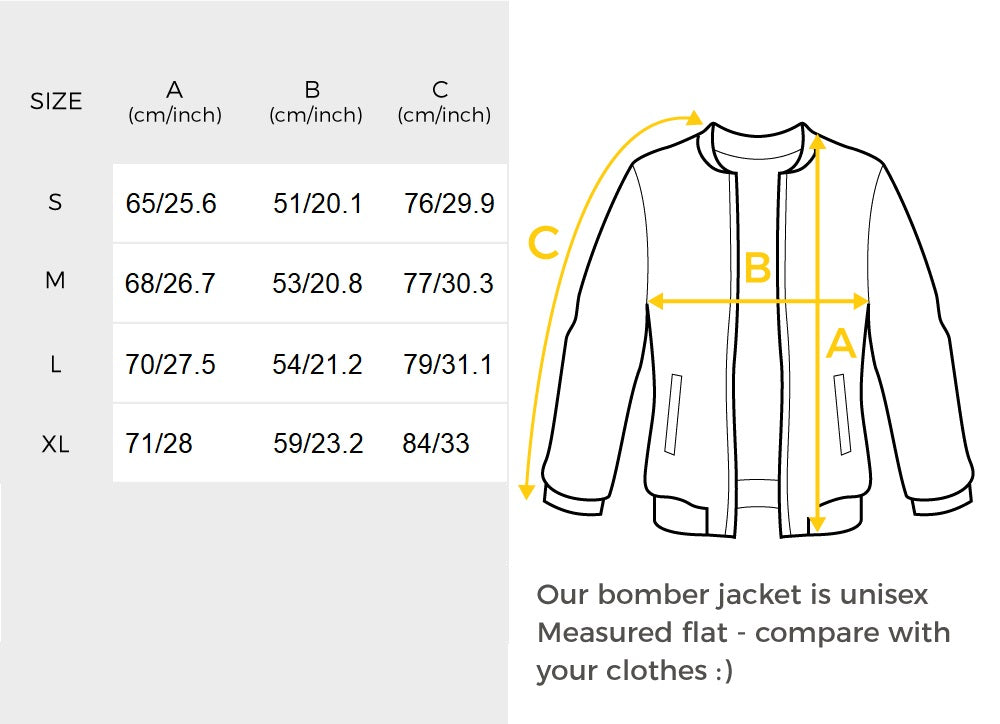Select the L size row label

click(56, 364)
